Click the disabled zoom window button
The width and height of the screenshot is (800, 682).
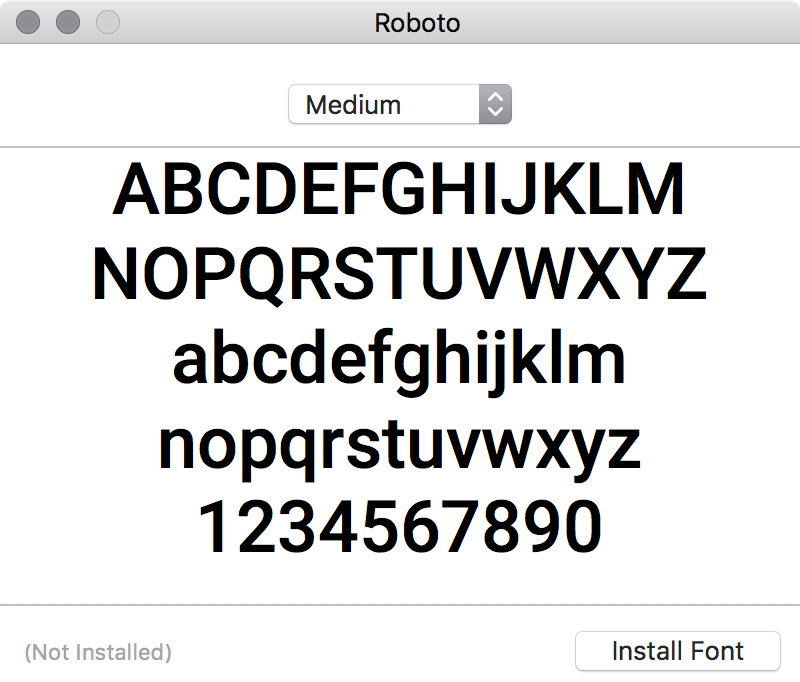click(x=108, y=22)
